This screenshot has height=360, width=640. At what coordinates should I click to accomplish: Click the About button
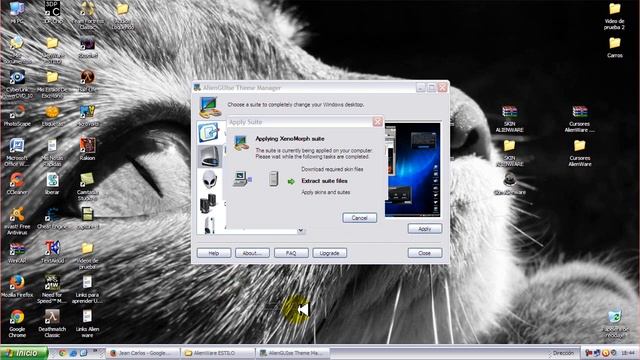252,253
